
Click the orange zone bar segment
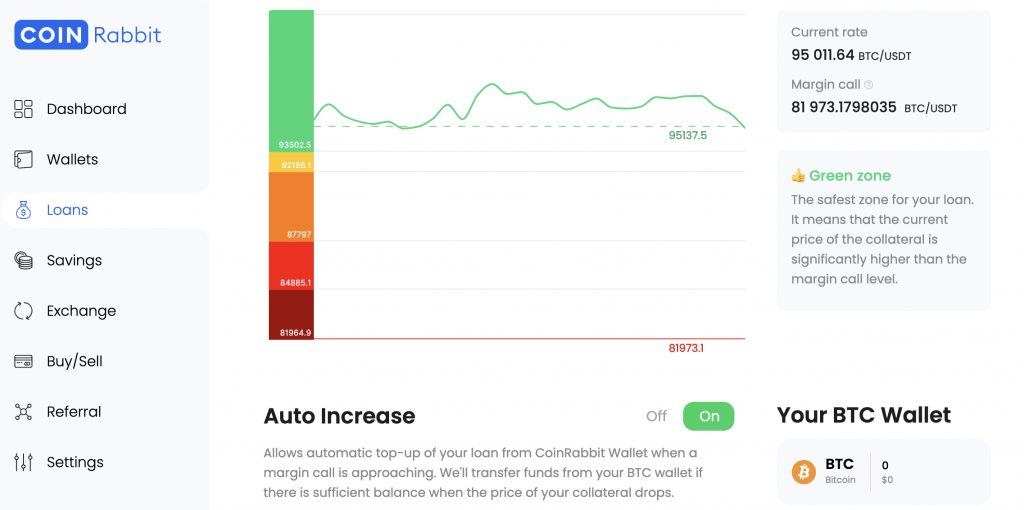point(291,205)
